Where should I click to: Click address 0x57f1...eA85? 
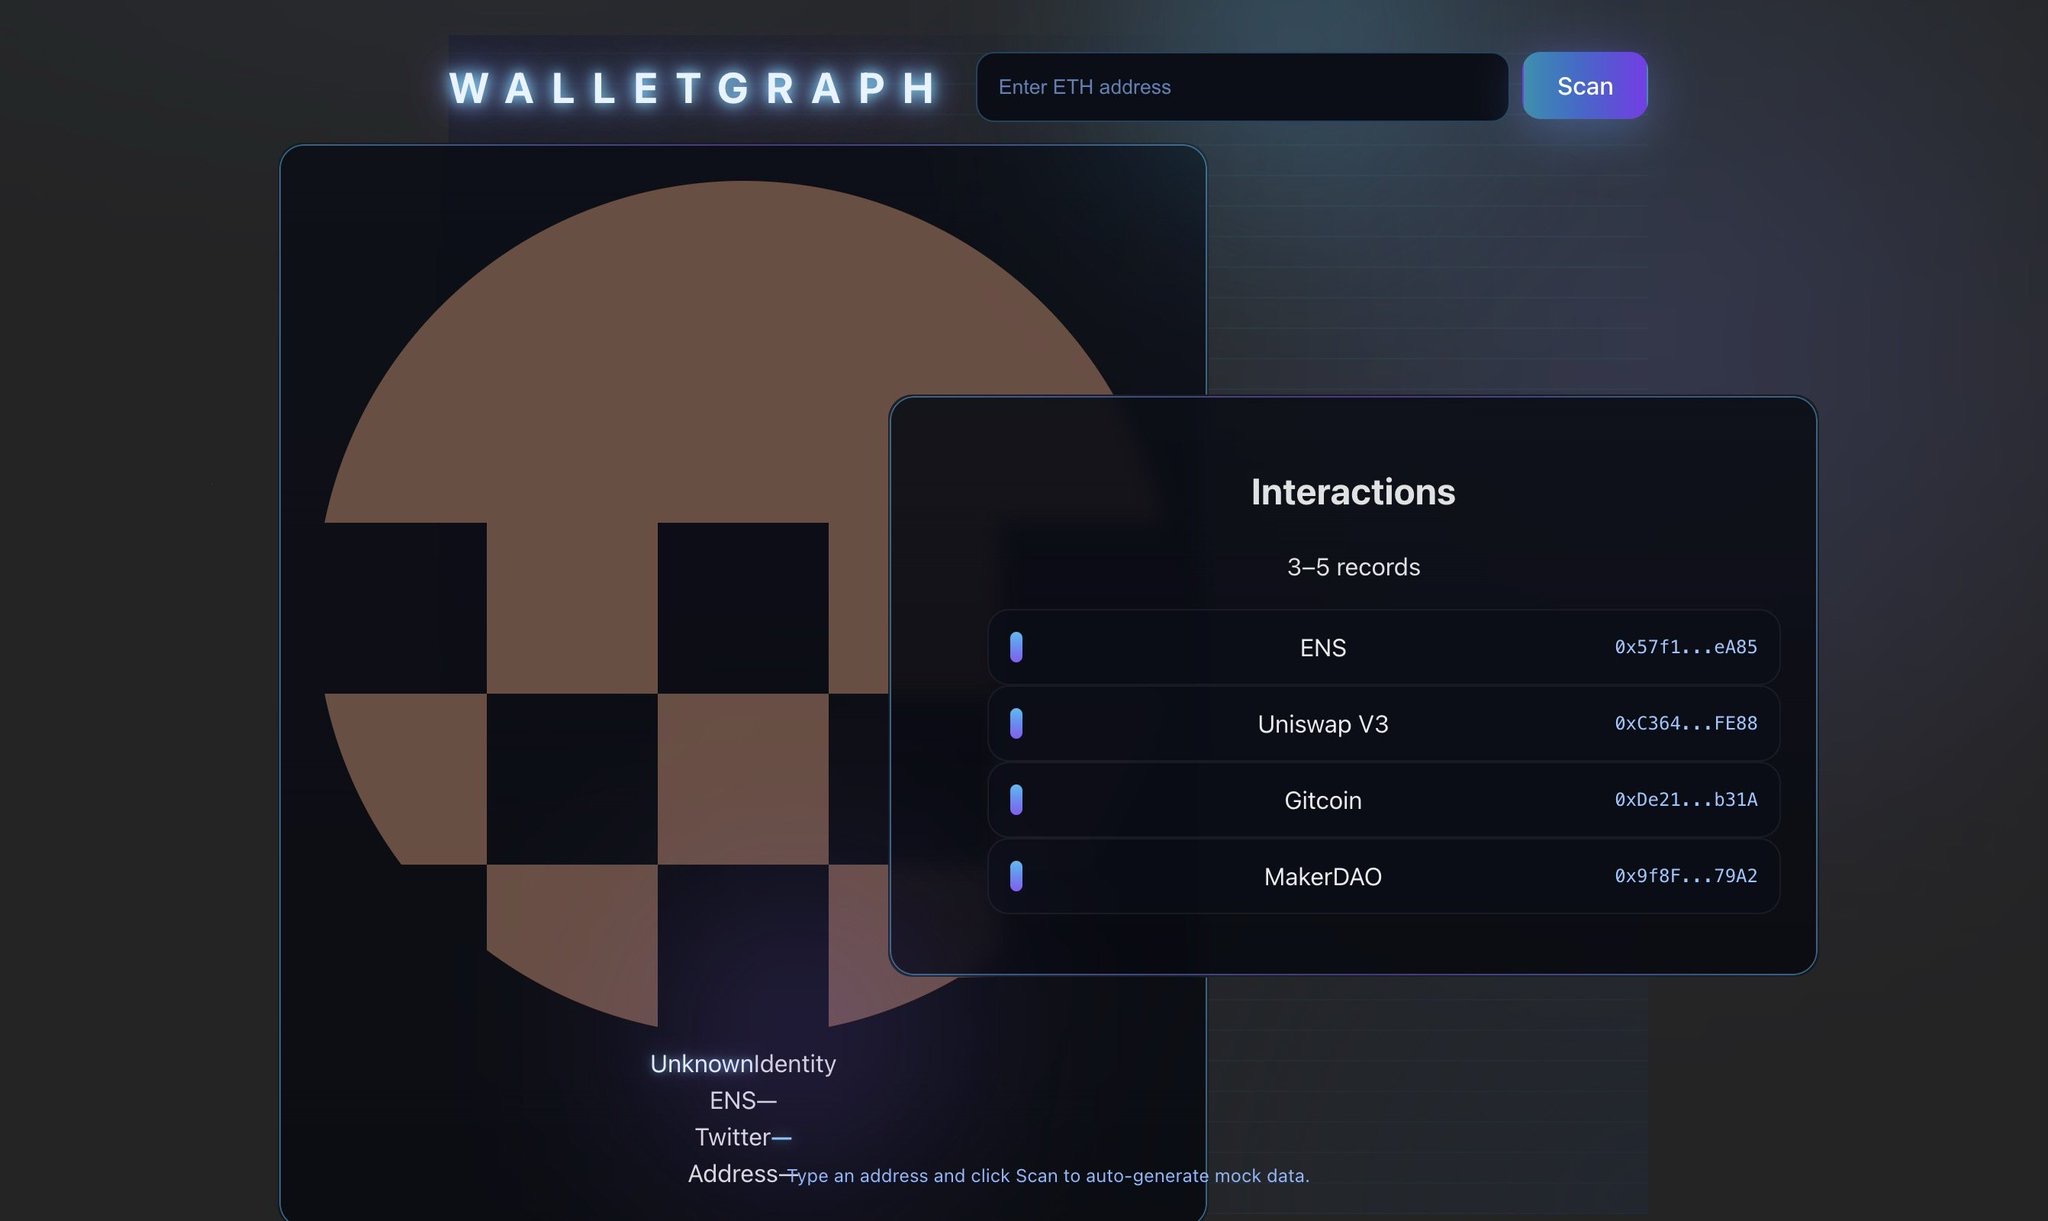[x=1685, y=647]
